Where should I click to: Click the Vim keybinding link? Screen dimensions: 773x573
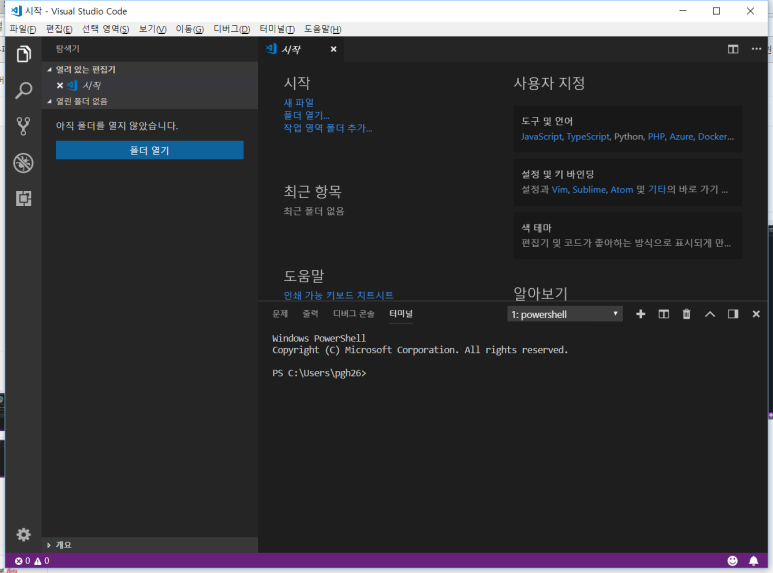[560, 189]
